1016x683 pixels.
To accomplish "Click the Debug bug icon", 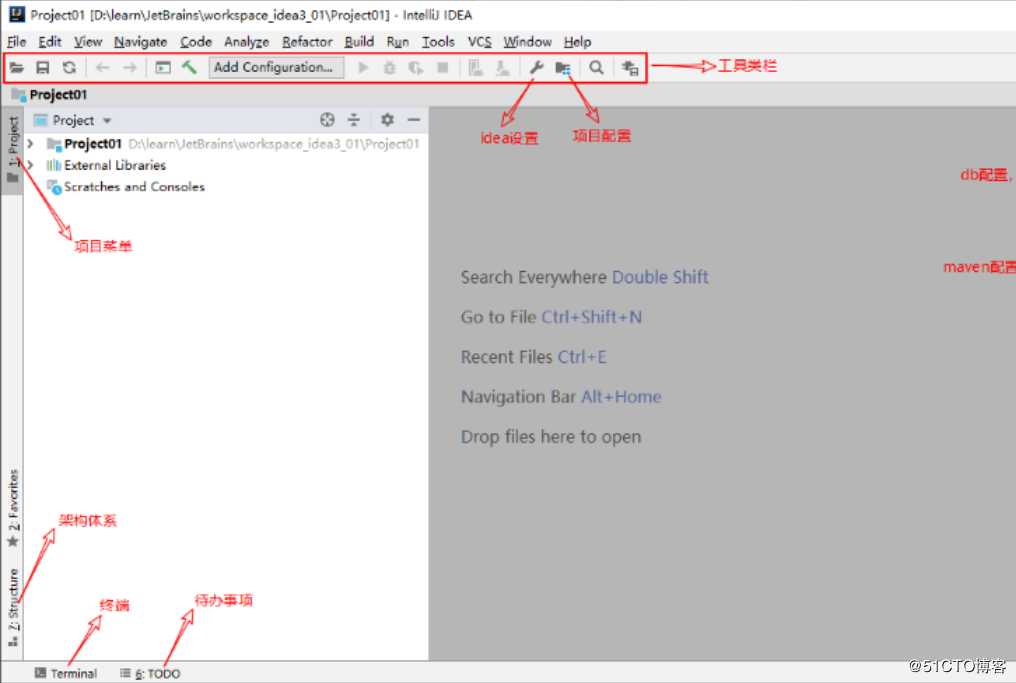I will tap(389, 67).
